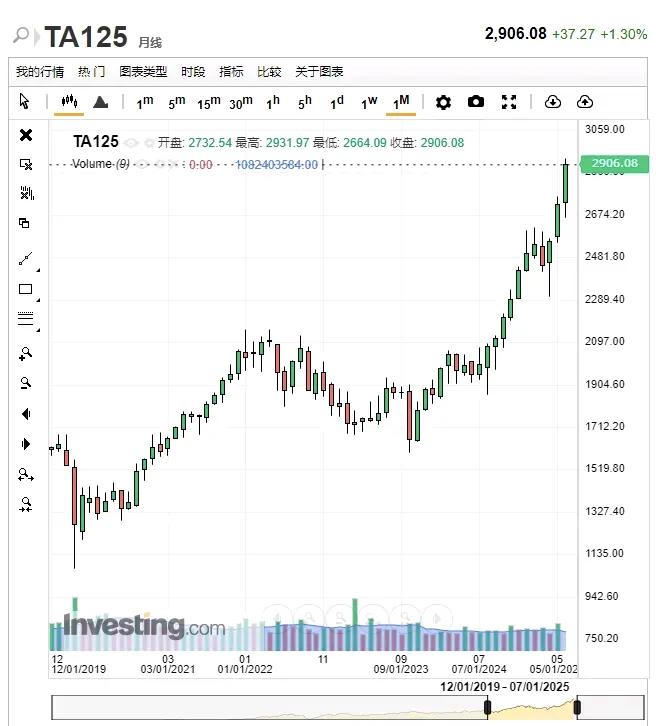Set timeframe to 1w
The width and height of the screenshot is (656, 726).
click(x=369, y=102)
